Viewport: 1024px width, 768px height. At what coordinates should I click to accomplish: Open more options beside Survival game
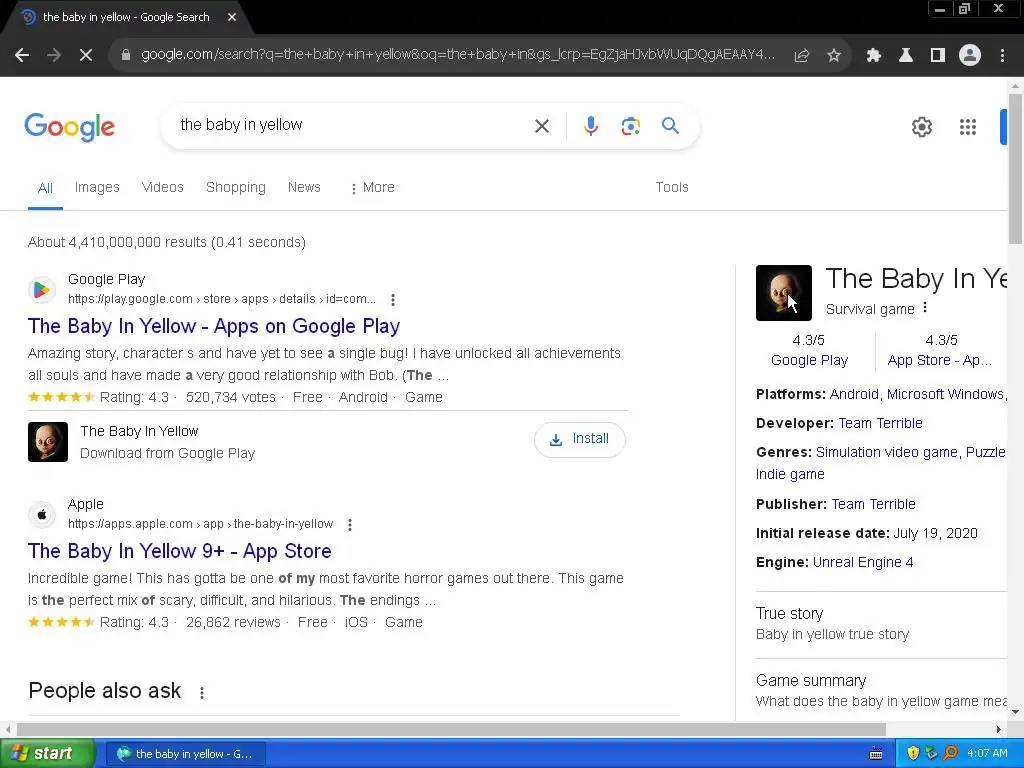click(925, 308)
